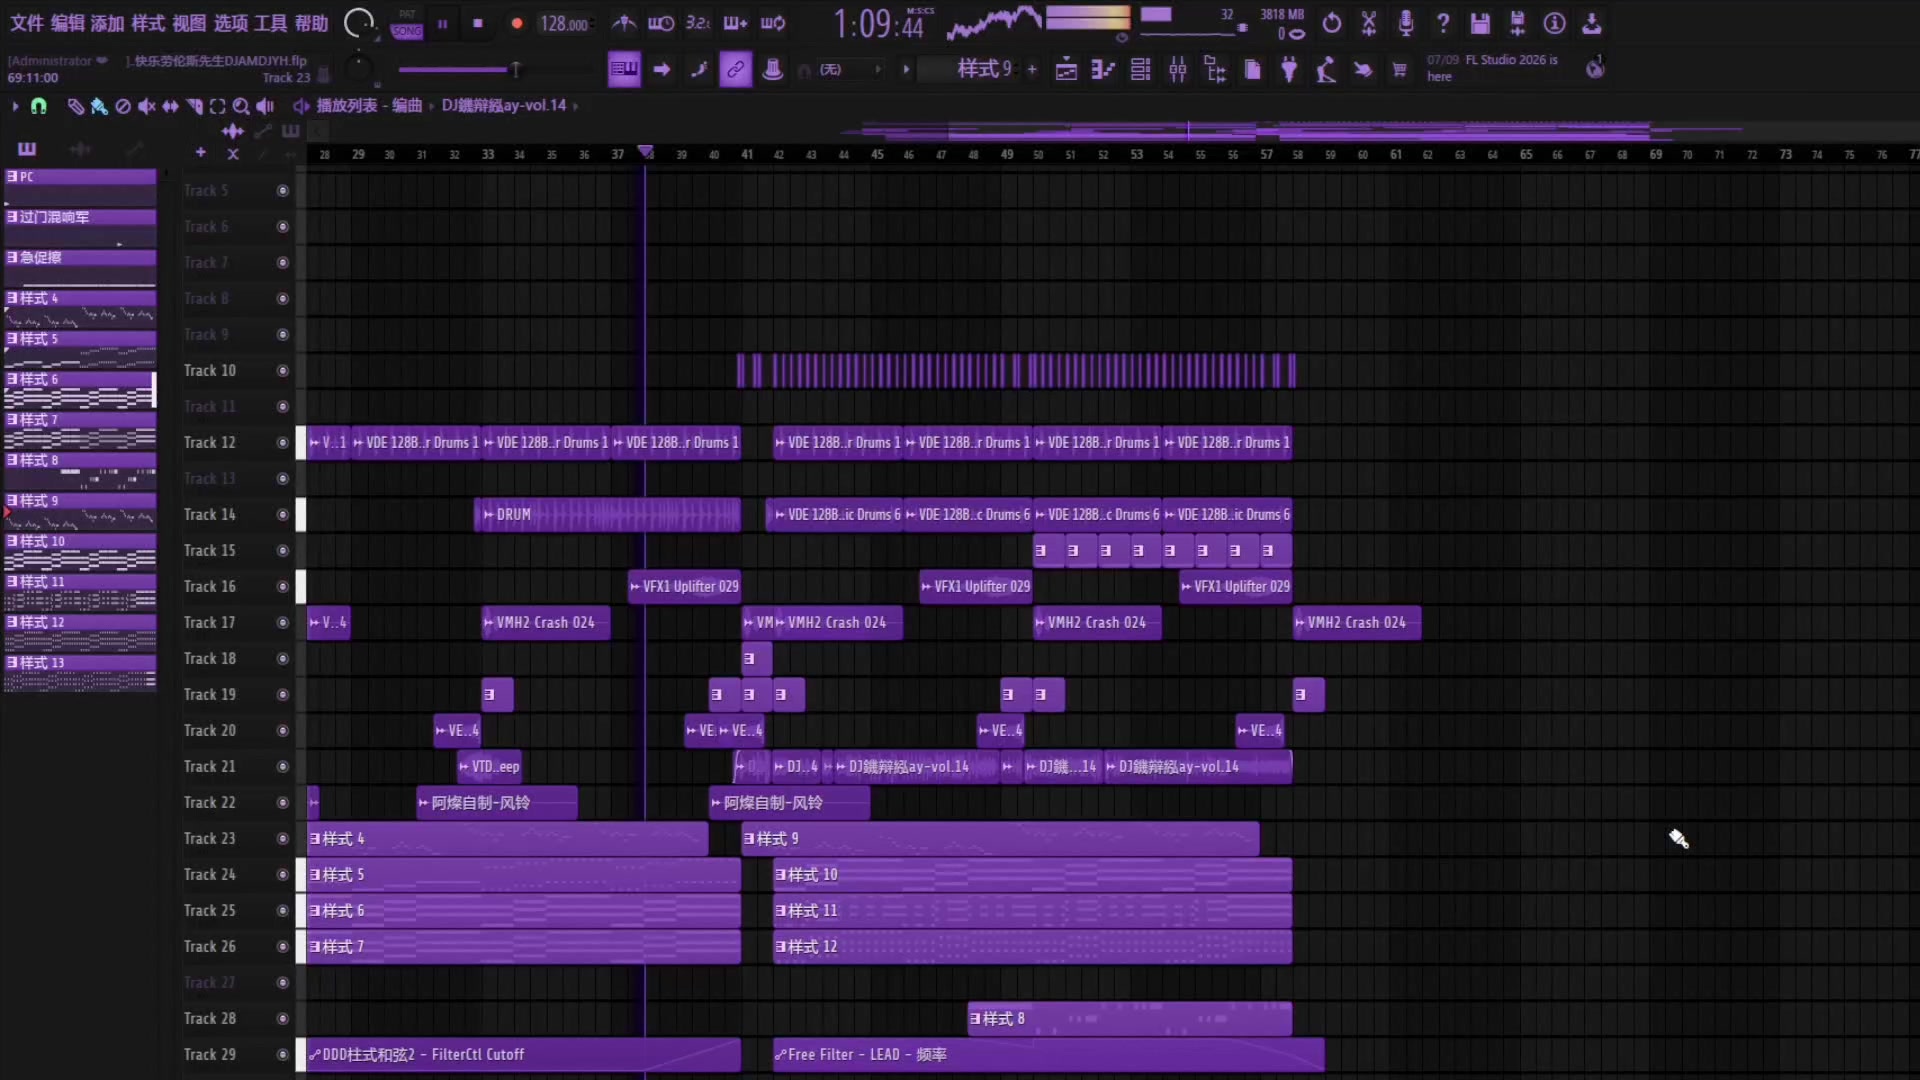This screenshot has width=1920, height=1080.
Task: Adjust the main pitch knob
Action: (x=358, y=69)
